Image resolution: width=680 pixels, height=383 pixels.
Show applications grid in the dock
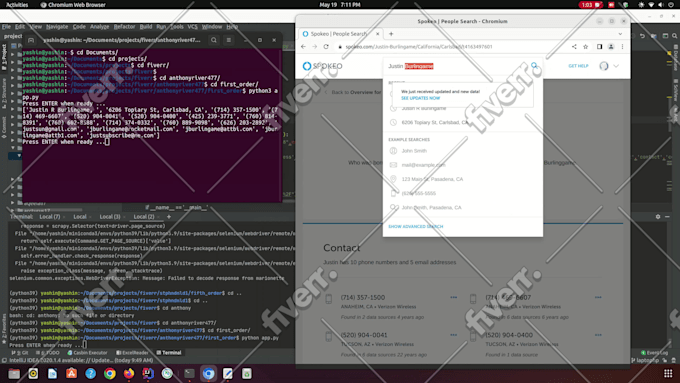pos(668,373)
